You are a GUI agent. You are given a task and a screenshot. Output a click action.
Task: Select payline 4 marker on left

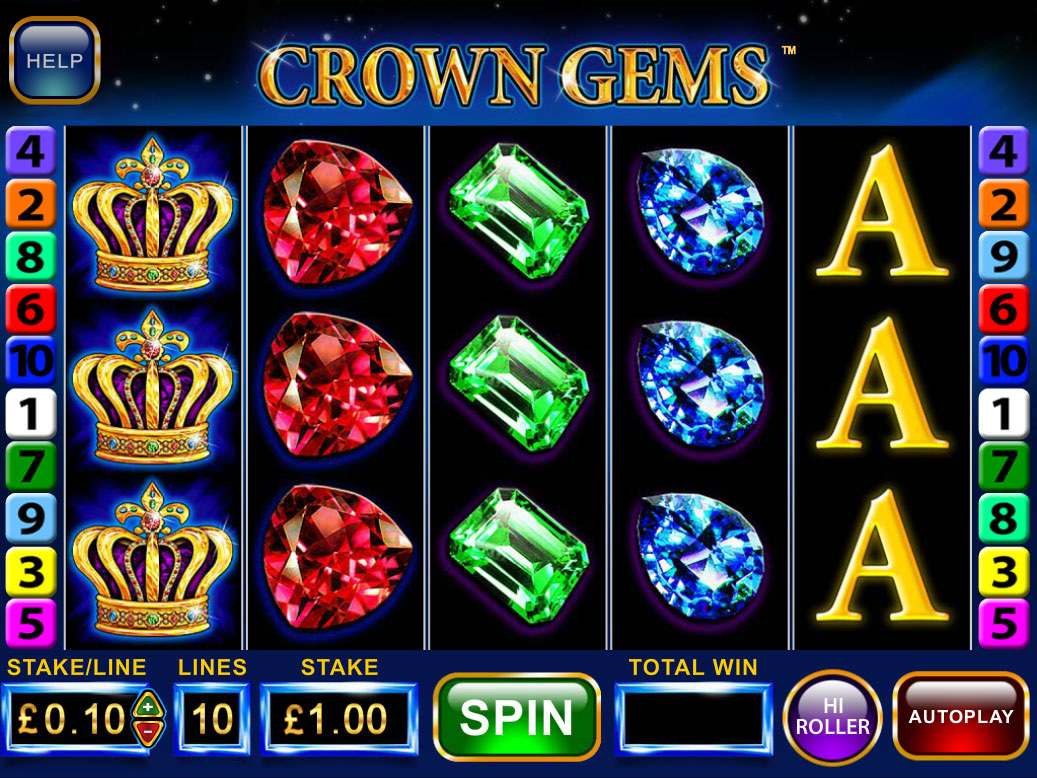(x=30, y=151)
